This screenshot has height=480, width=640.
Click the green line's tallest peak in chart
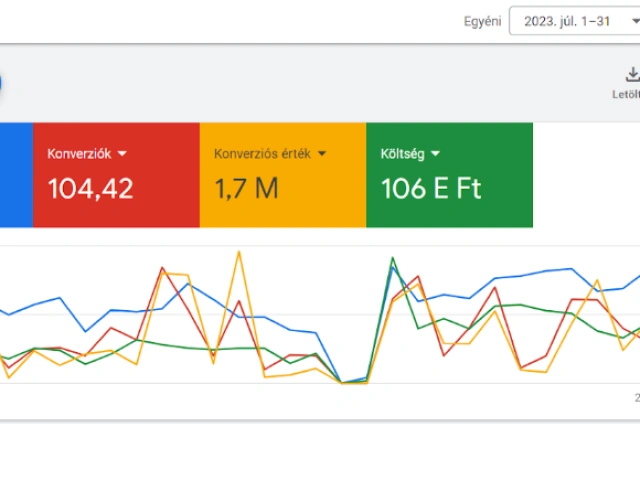(392, 258)
